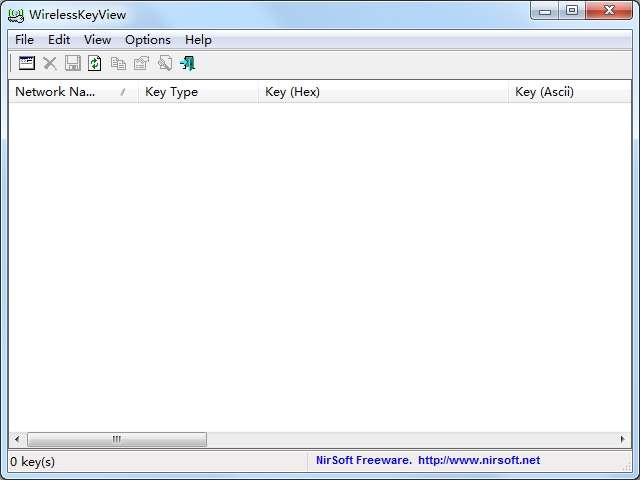The height and width of the screenshot is (480, 640).
Task: Open the File menu
Action: (x=24, y=40)
